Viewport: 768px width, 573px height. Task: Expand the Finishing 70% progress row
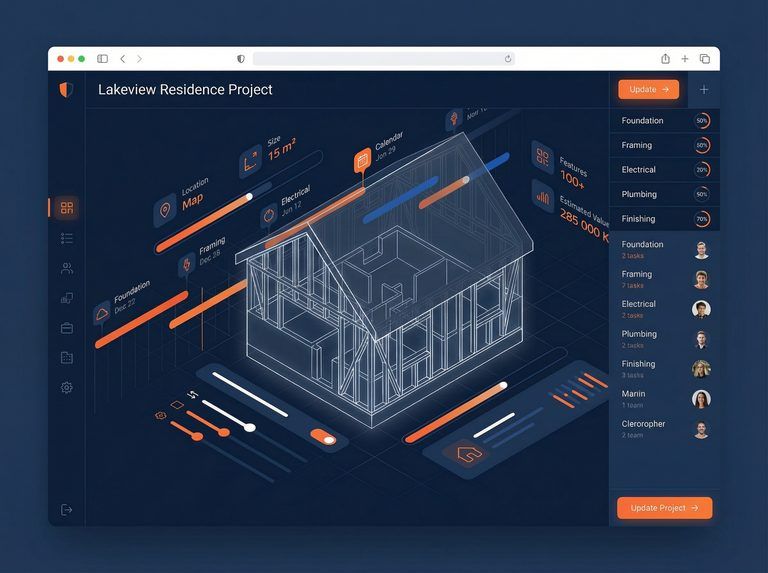[664, 219]
